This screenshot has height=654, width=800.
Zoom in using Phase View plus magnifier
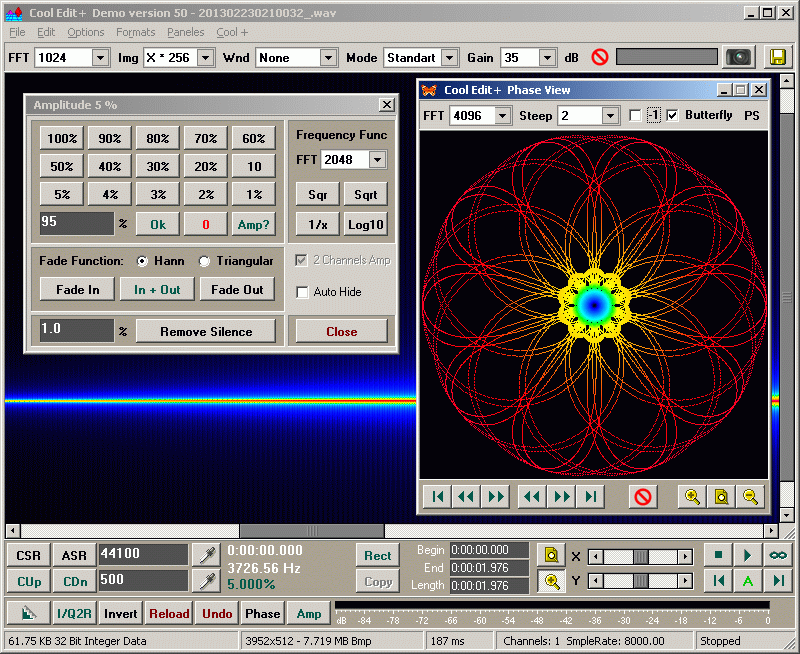[692, 496]
